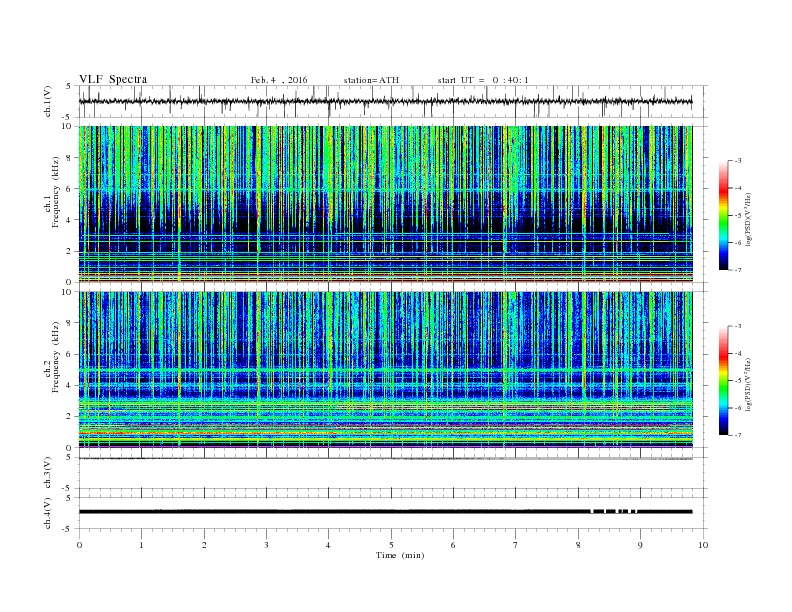The height and width of the screenshot is (612, 792).
Task: Click the ch.1 "Frequency (kHz)" axis label
Action: pos(55,192)
